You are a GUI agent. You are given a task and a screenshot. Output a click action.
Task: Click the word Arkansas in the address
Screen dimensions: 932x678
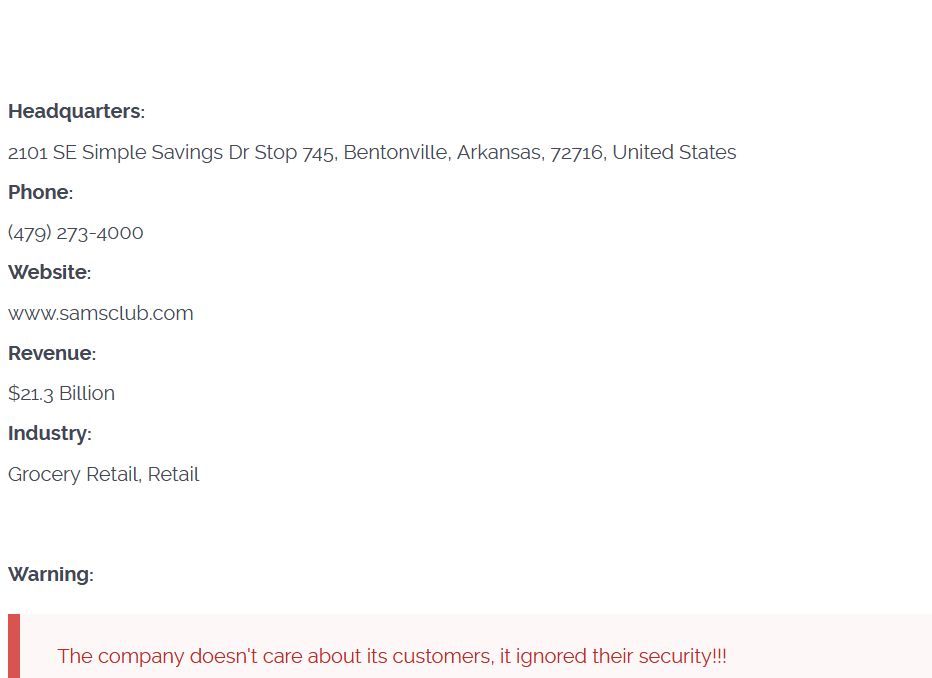tap(500, 152)
